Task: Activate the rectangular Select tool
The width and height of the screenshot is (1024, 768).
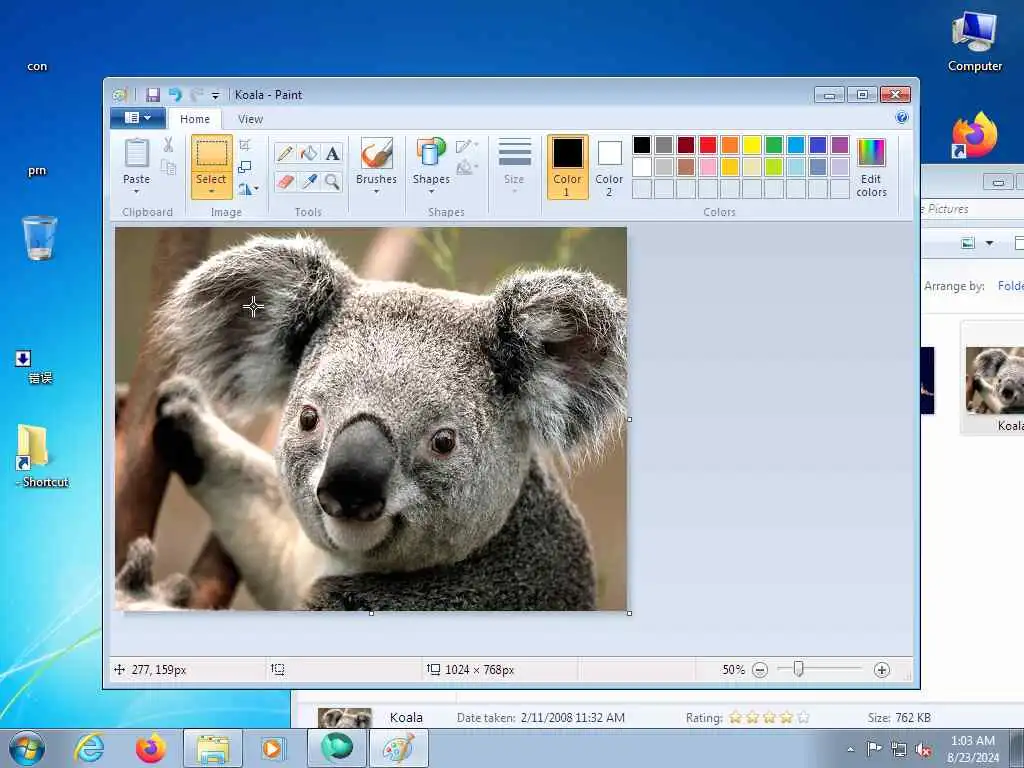Action: click(212, 154)
